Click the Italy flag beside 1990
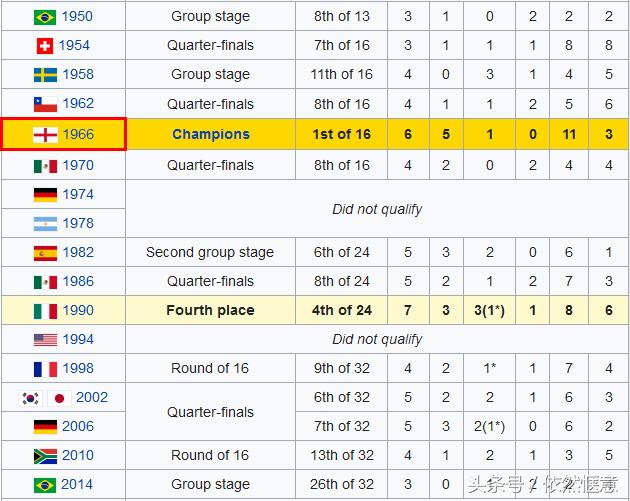The width and height of the screenshot is (630, 501). pyautogui.click(x=44, y=311)
